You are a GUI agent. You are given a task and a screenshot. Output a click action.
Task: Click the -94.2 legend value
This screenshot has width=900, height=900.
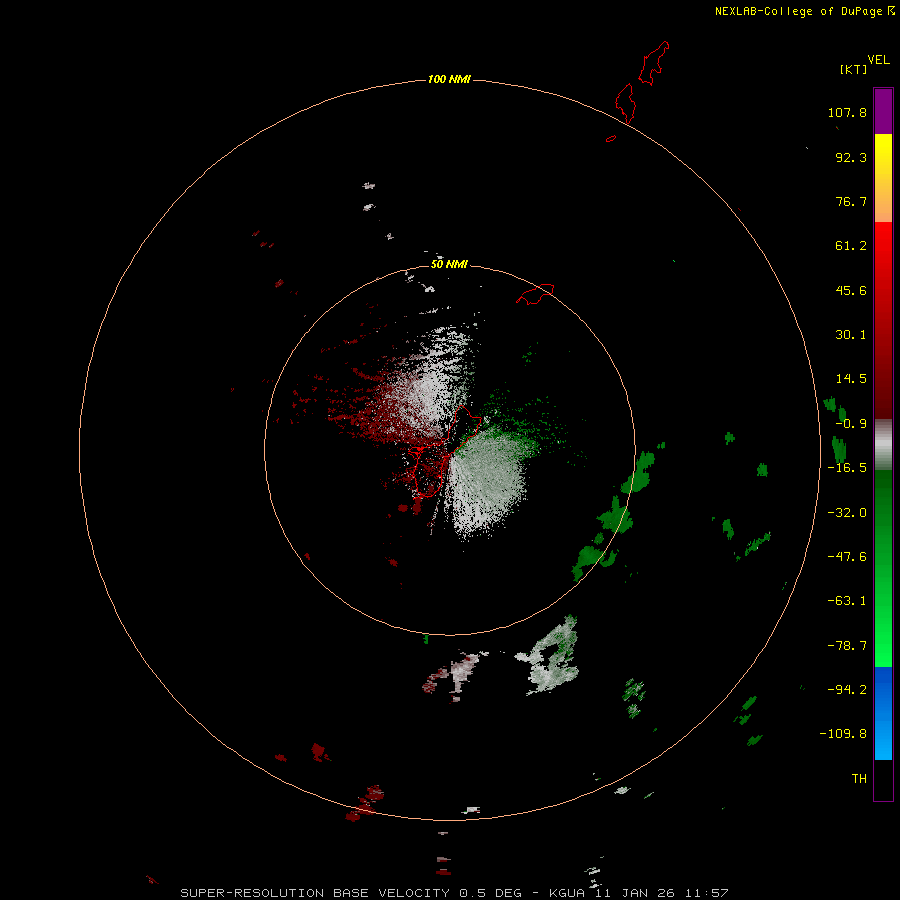coord(847,690)
